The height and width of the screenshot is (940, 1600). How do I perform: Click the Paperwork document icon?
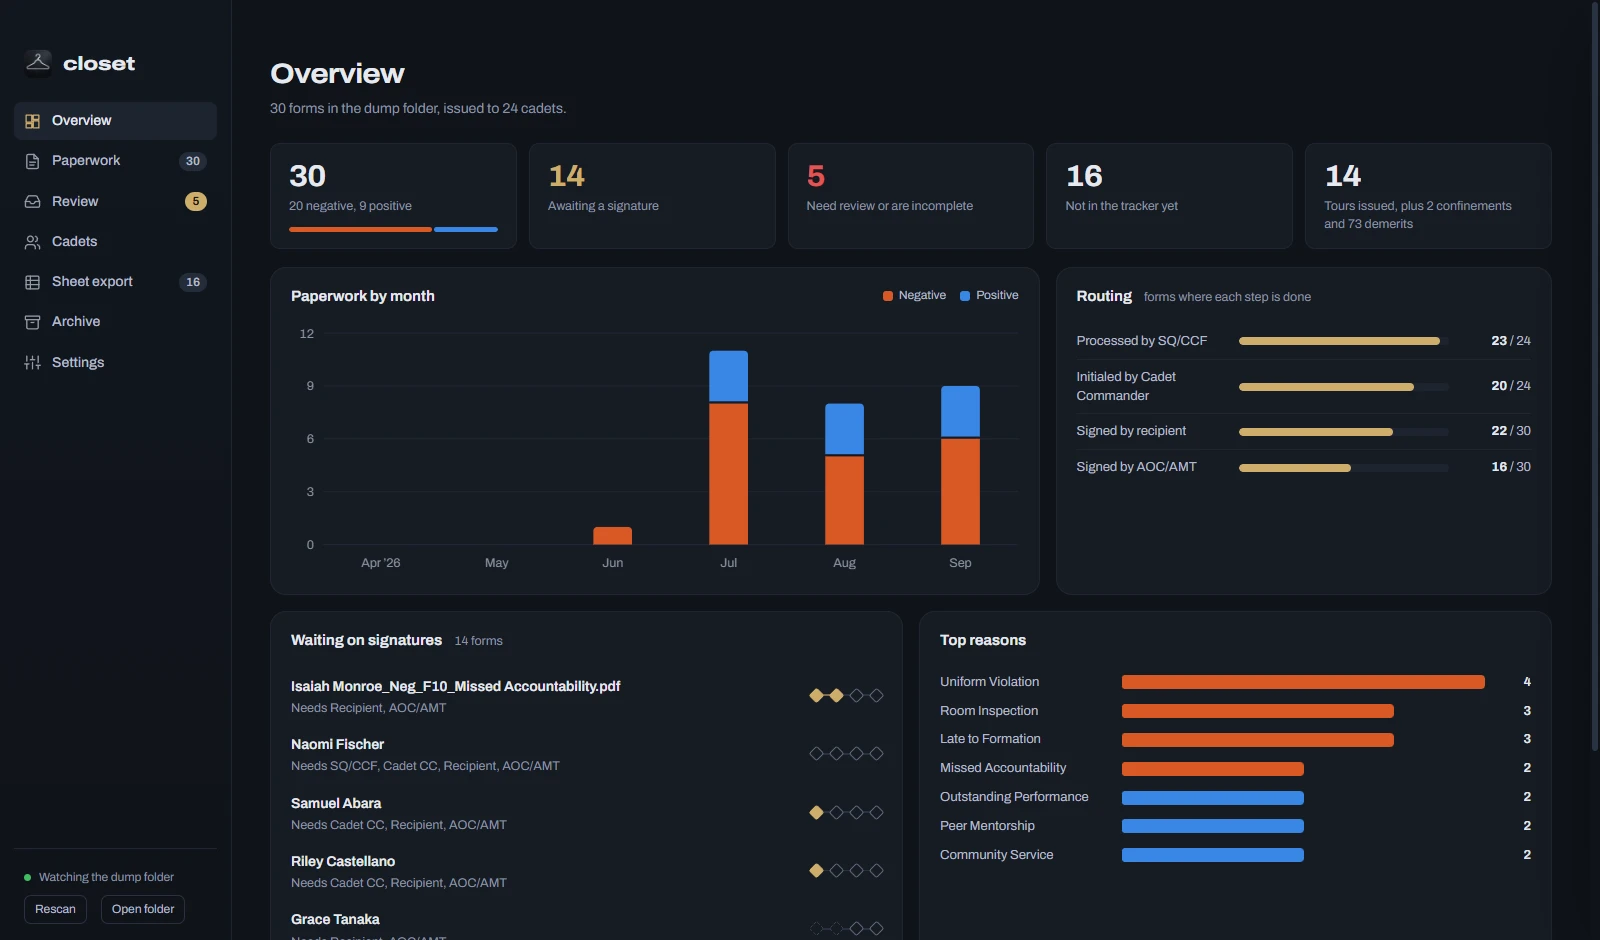[32, 161]
